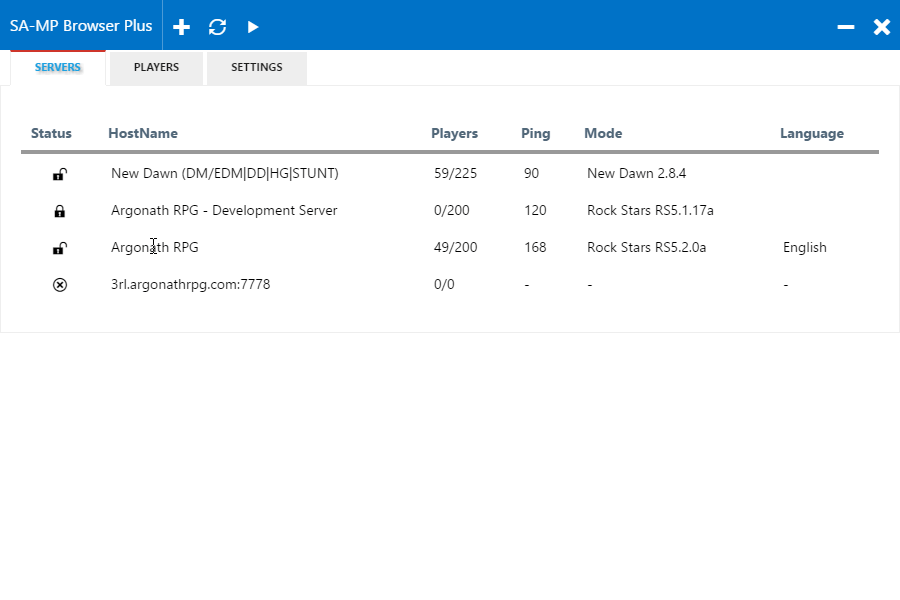Click the ping value 168
The image size is (900, 600).
pyautogui.click(x=535, y=247)
